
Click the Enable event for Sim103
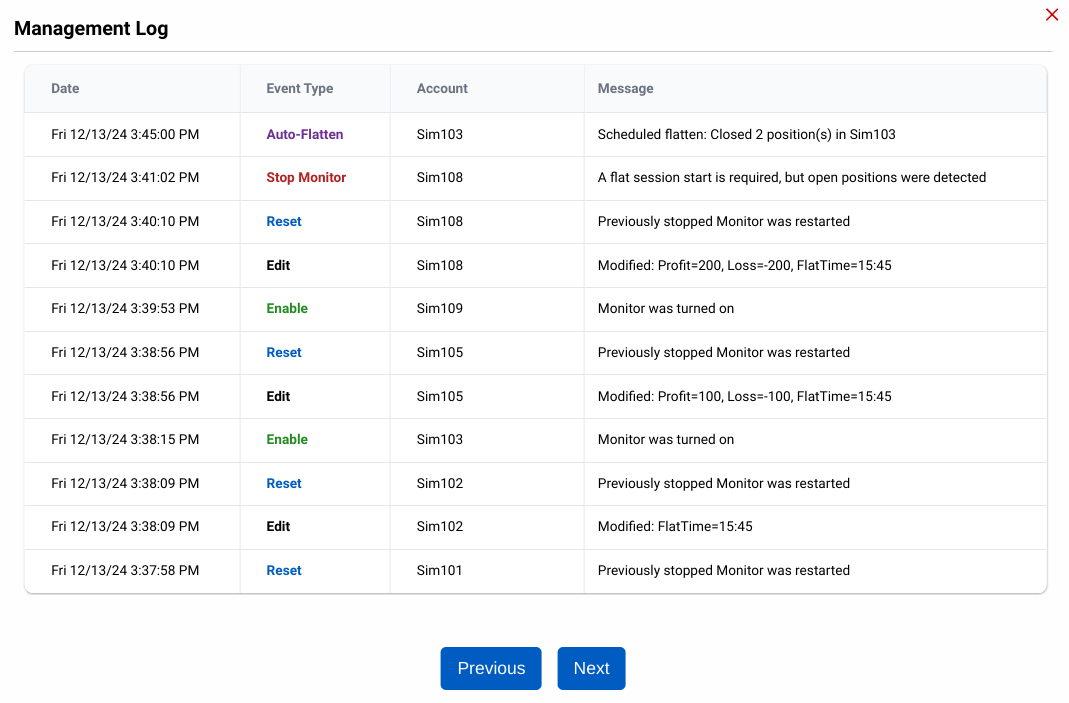pos(287,440)
